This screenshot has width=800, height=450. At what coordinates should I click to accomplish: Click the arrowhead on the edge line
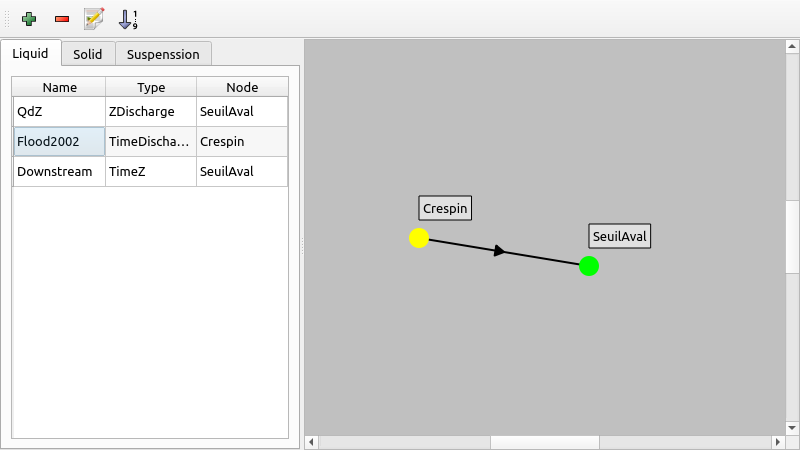pos(500,251)
